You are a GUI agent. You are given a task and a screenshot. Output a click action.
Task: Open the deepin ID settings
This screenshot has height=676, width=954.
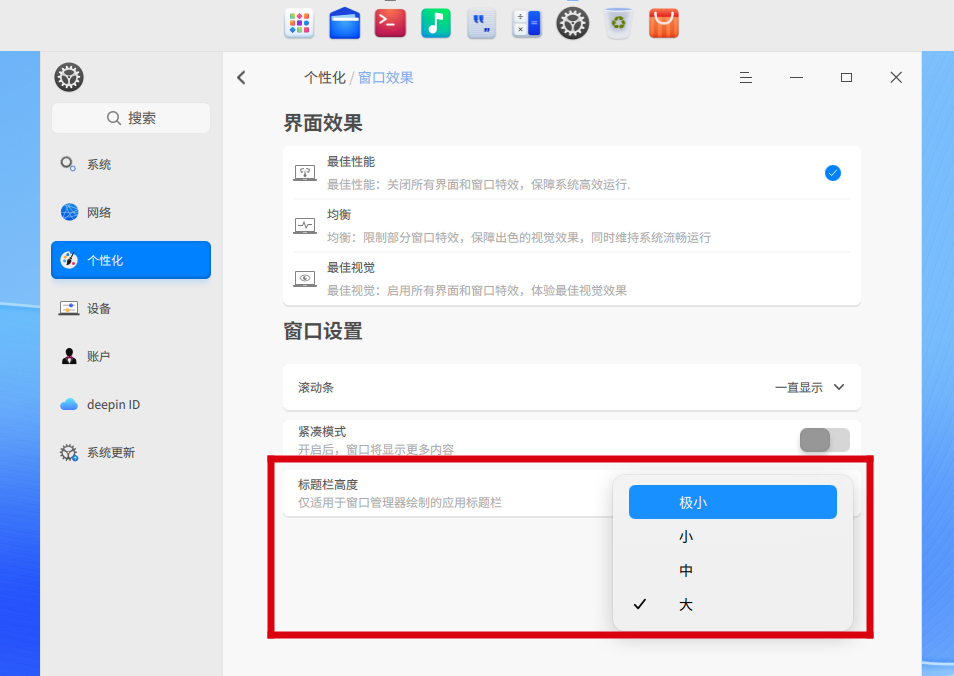[131, 405]
